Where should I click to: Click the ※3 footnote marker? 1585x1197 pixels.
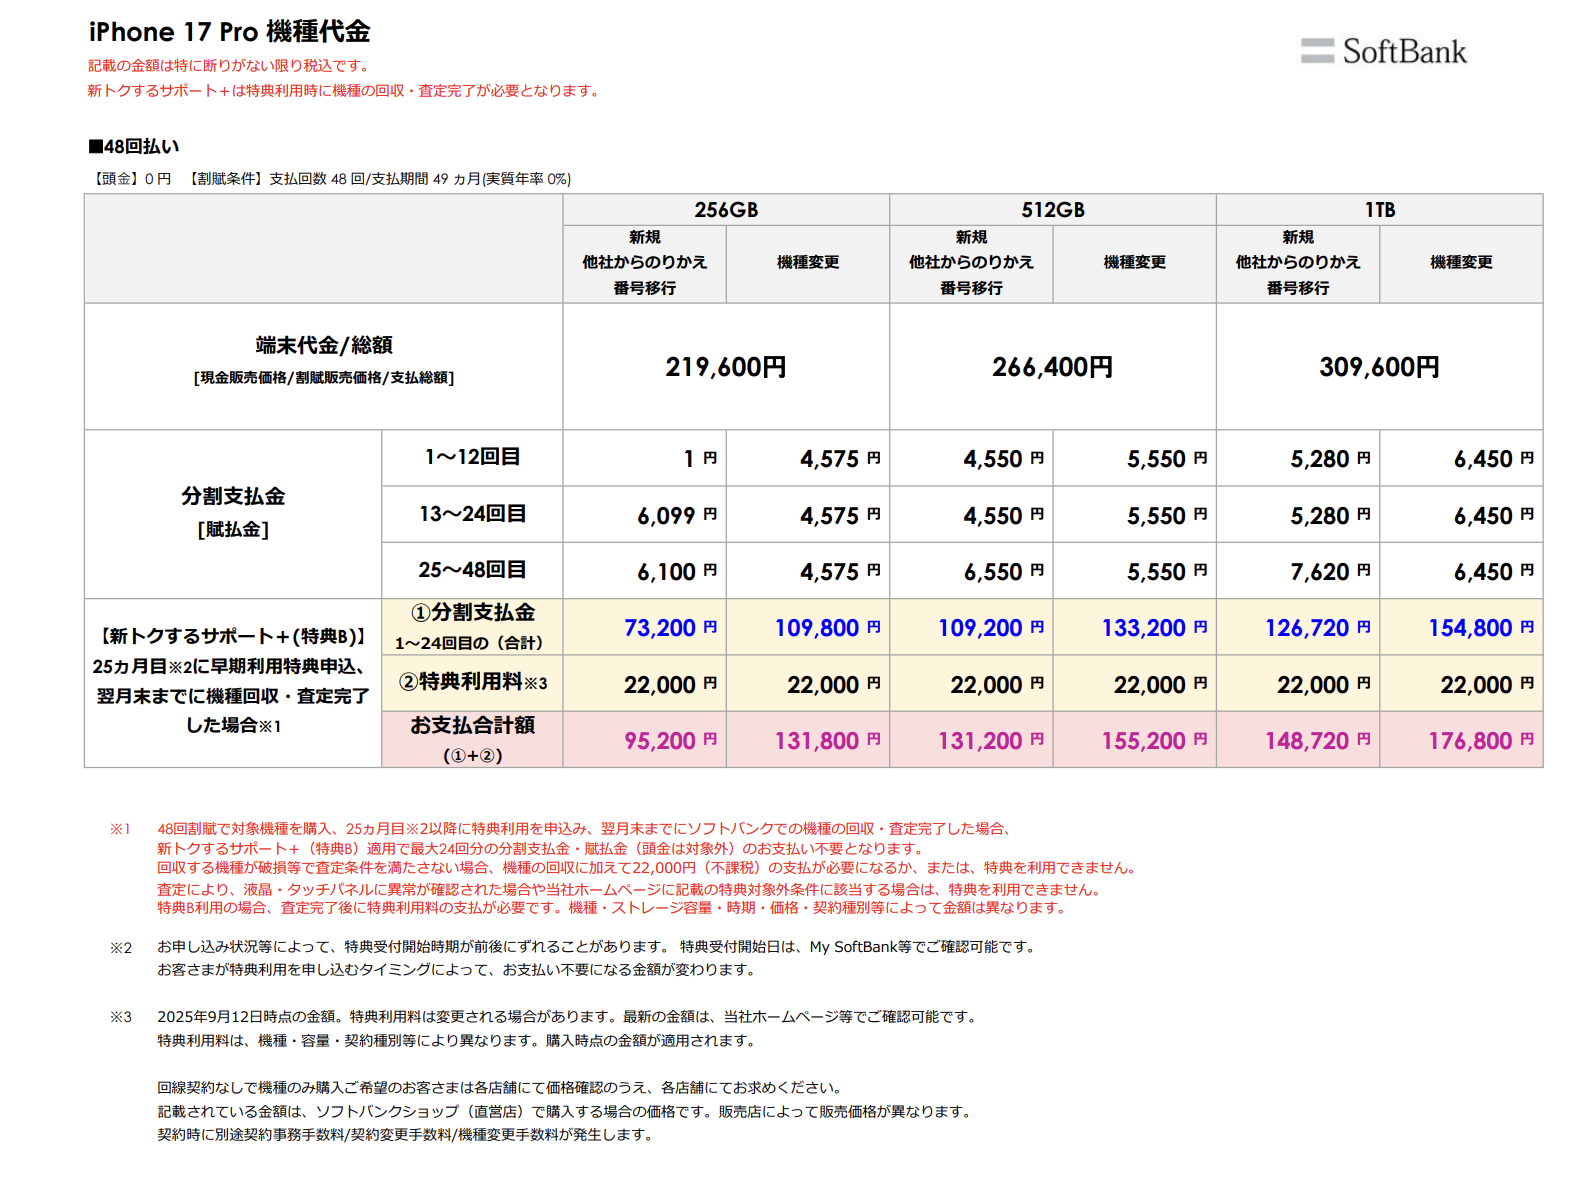pyautogui.click(x=120, y=1017)
